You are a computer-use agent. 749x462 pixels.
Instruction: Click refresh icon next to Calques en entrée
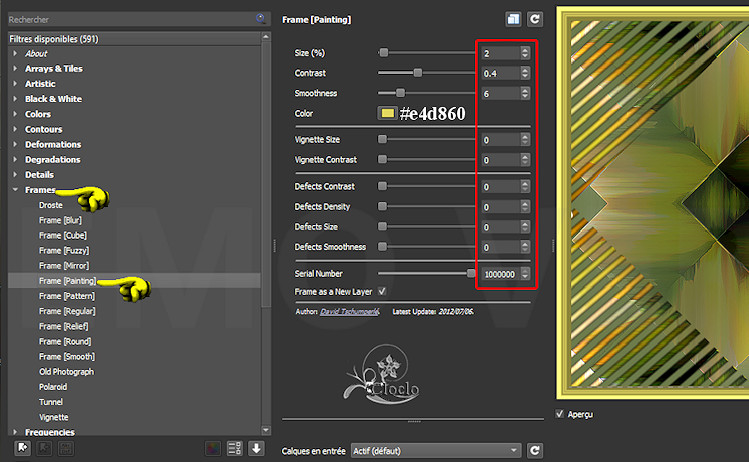coord(535,451)
